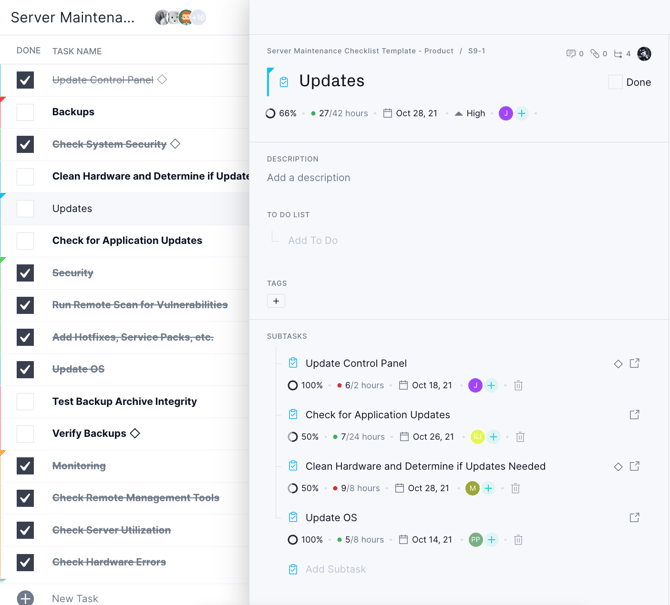Open Clean Hardware subtask in new view

coord(635,466)
